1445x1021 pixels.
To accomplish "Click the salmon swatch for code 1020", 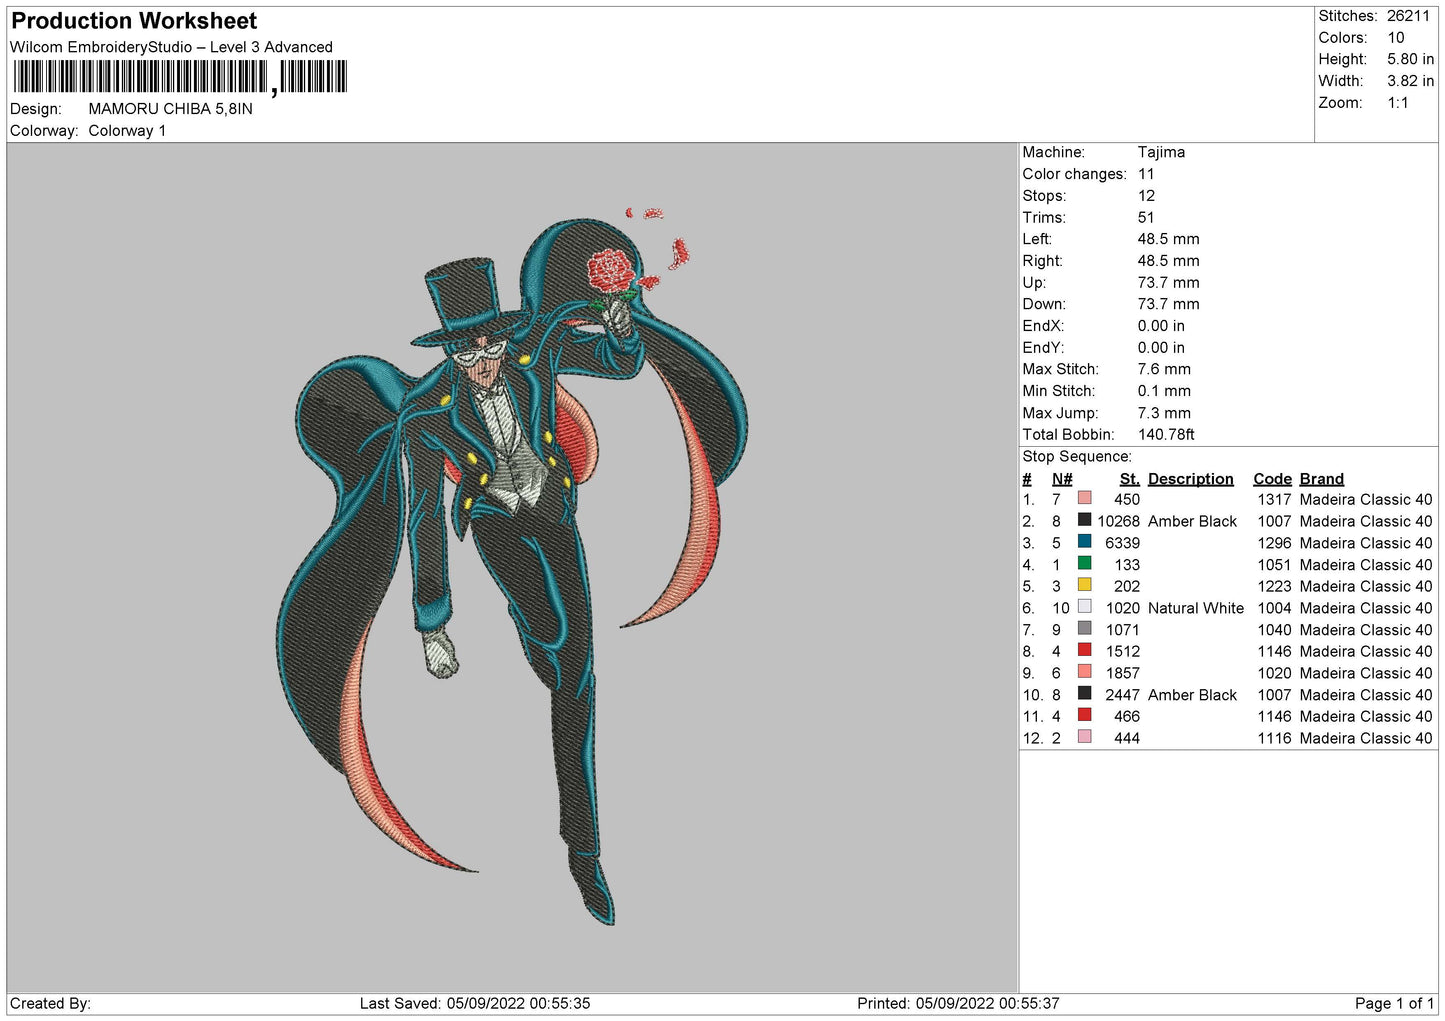I will click(1084, 672).
